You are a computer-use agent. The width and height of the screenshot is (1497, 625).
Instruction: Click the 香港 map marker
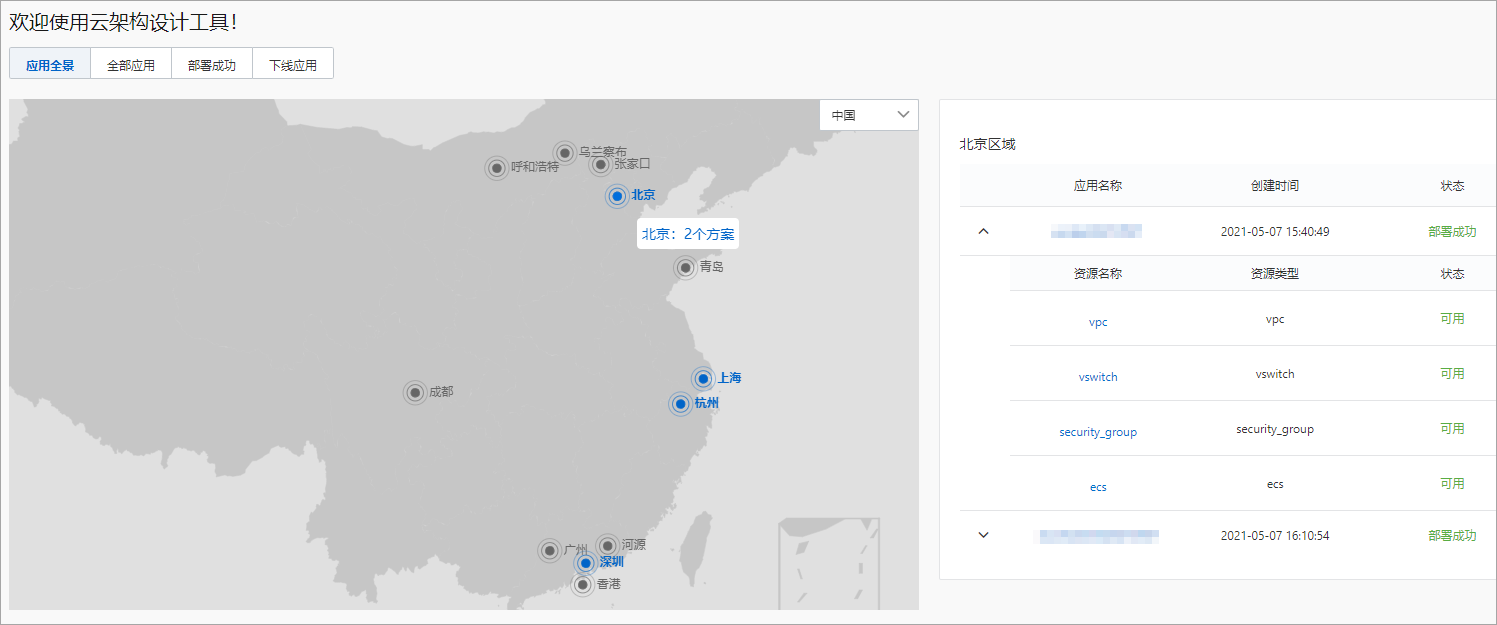583,585
